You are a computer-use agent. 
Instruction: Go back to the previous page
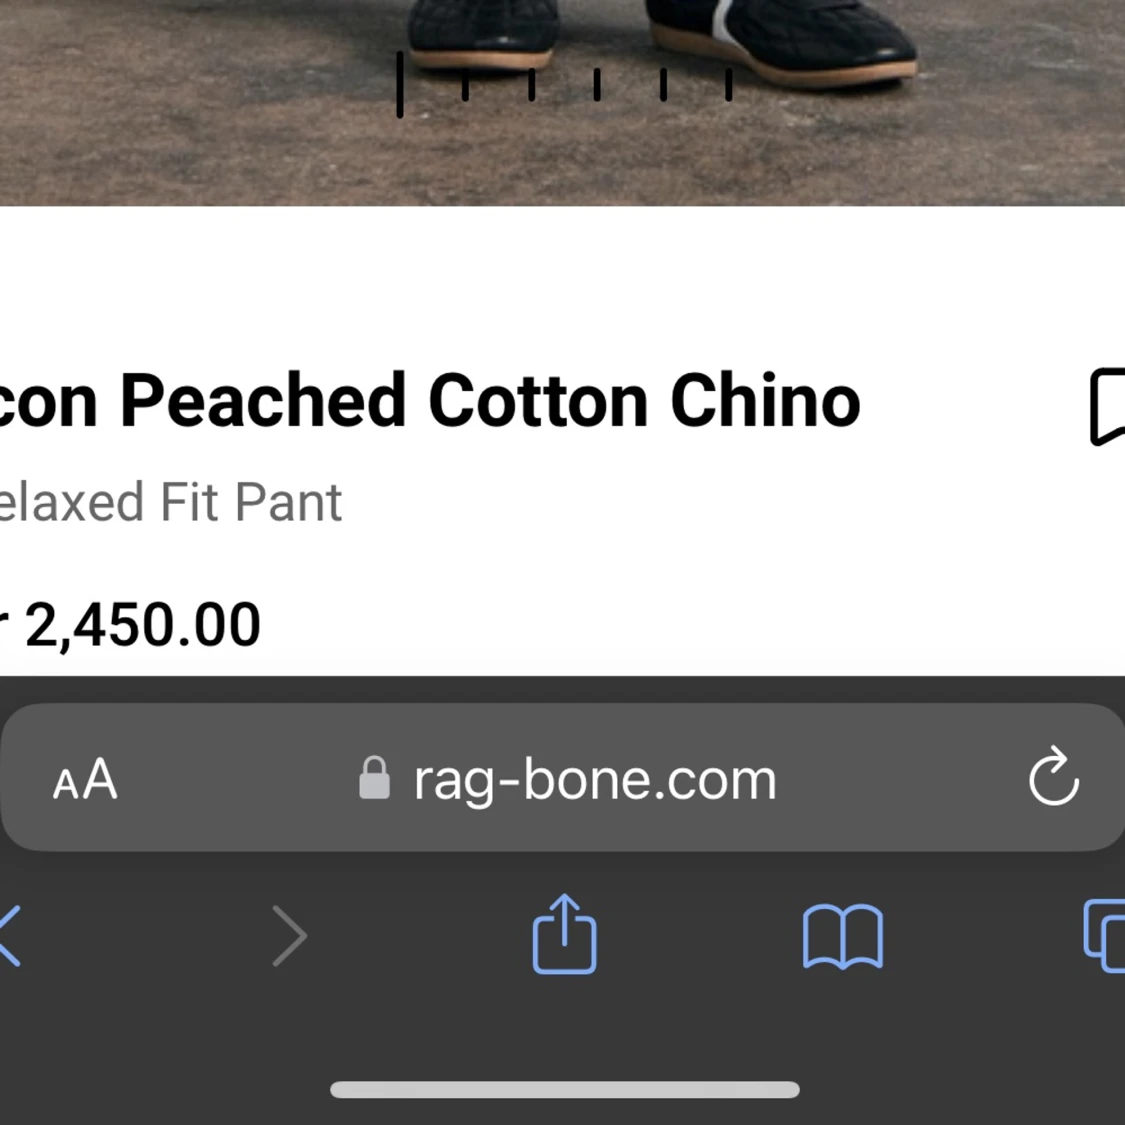10,936
